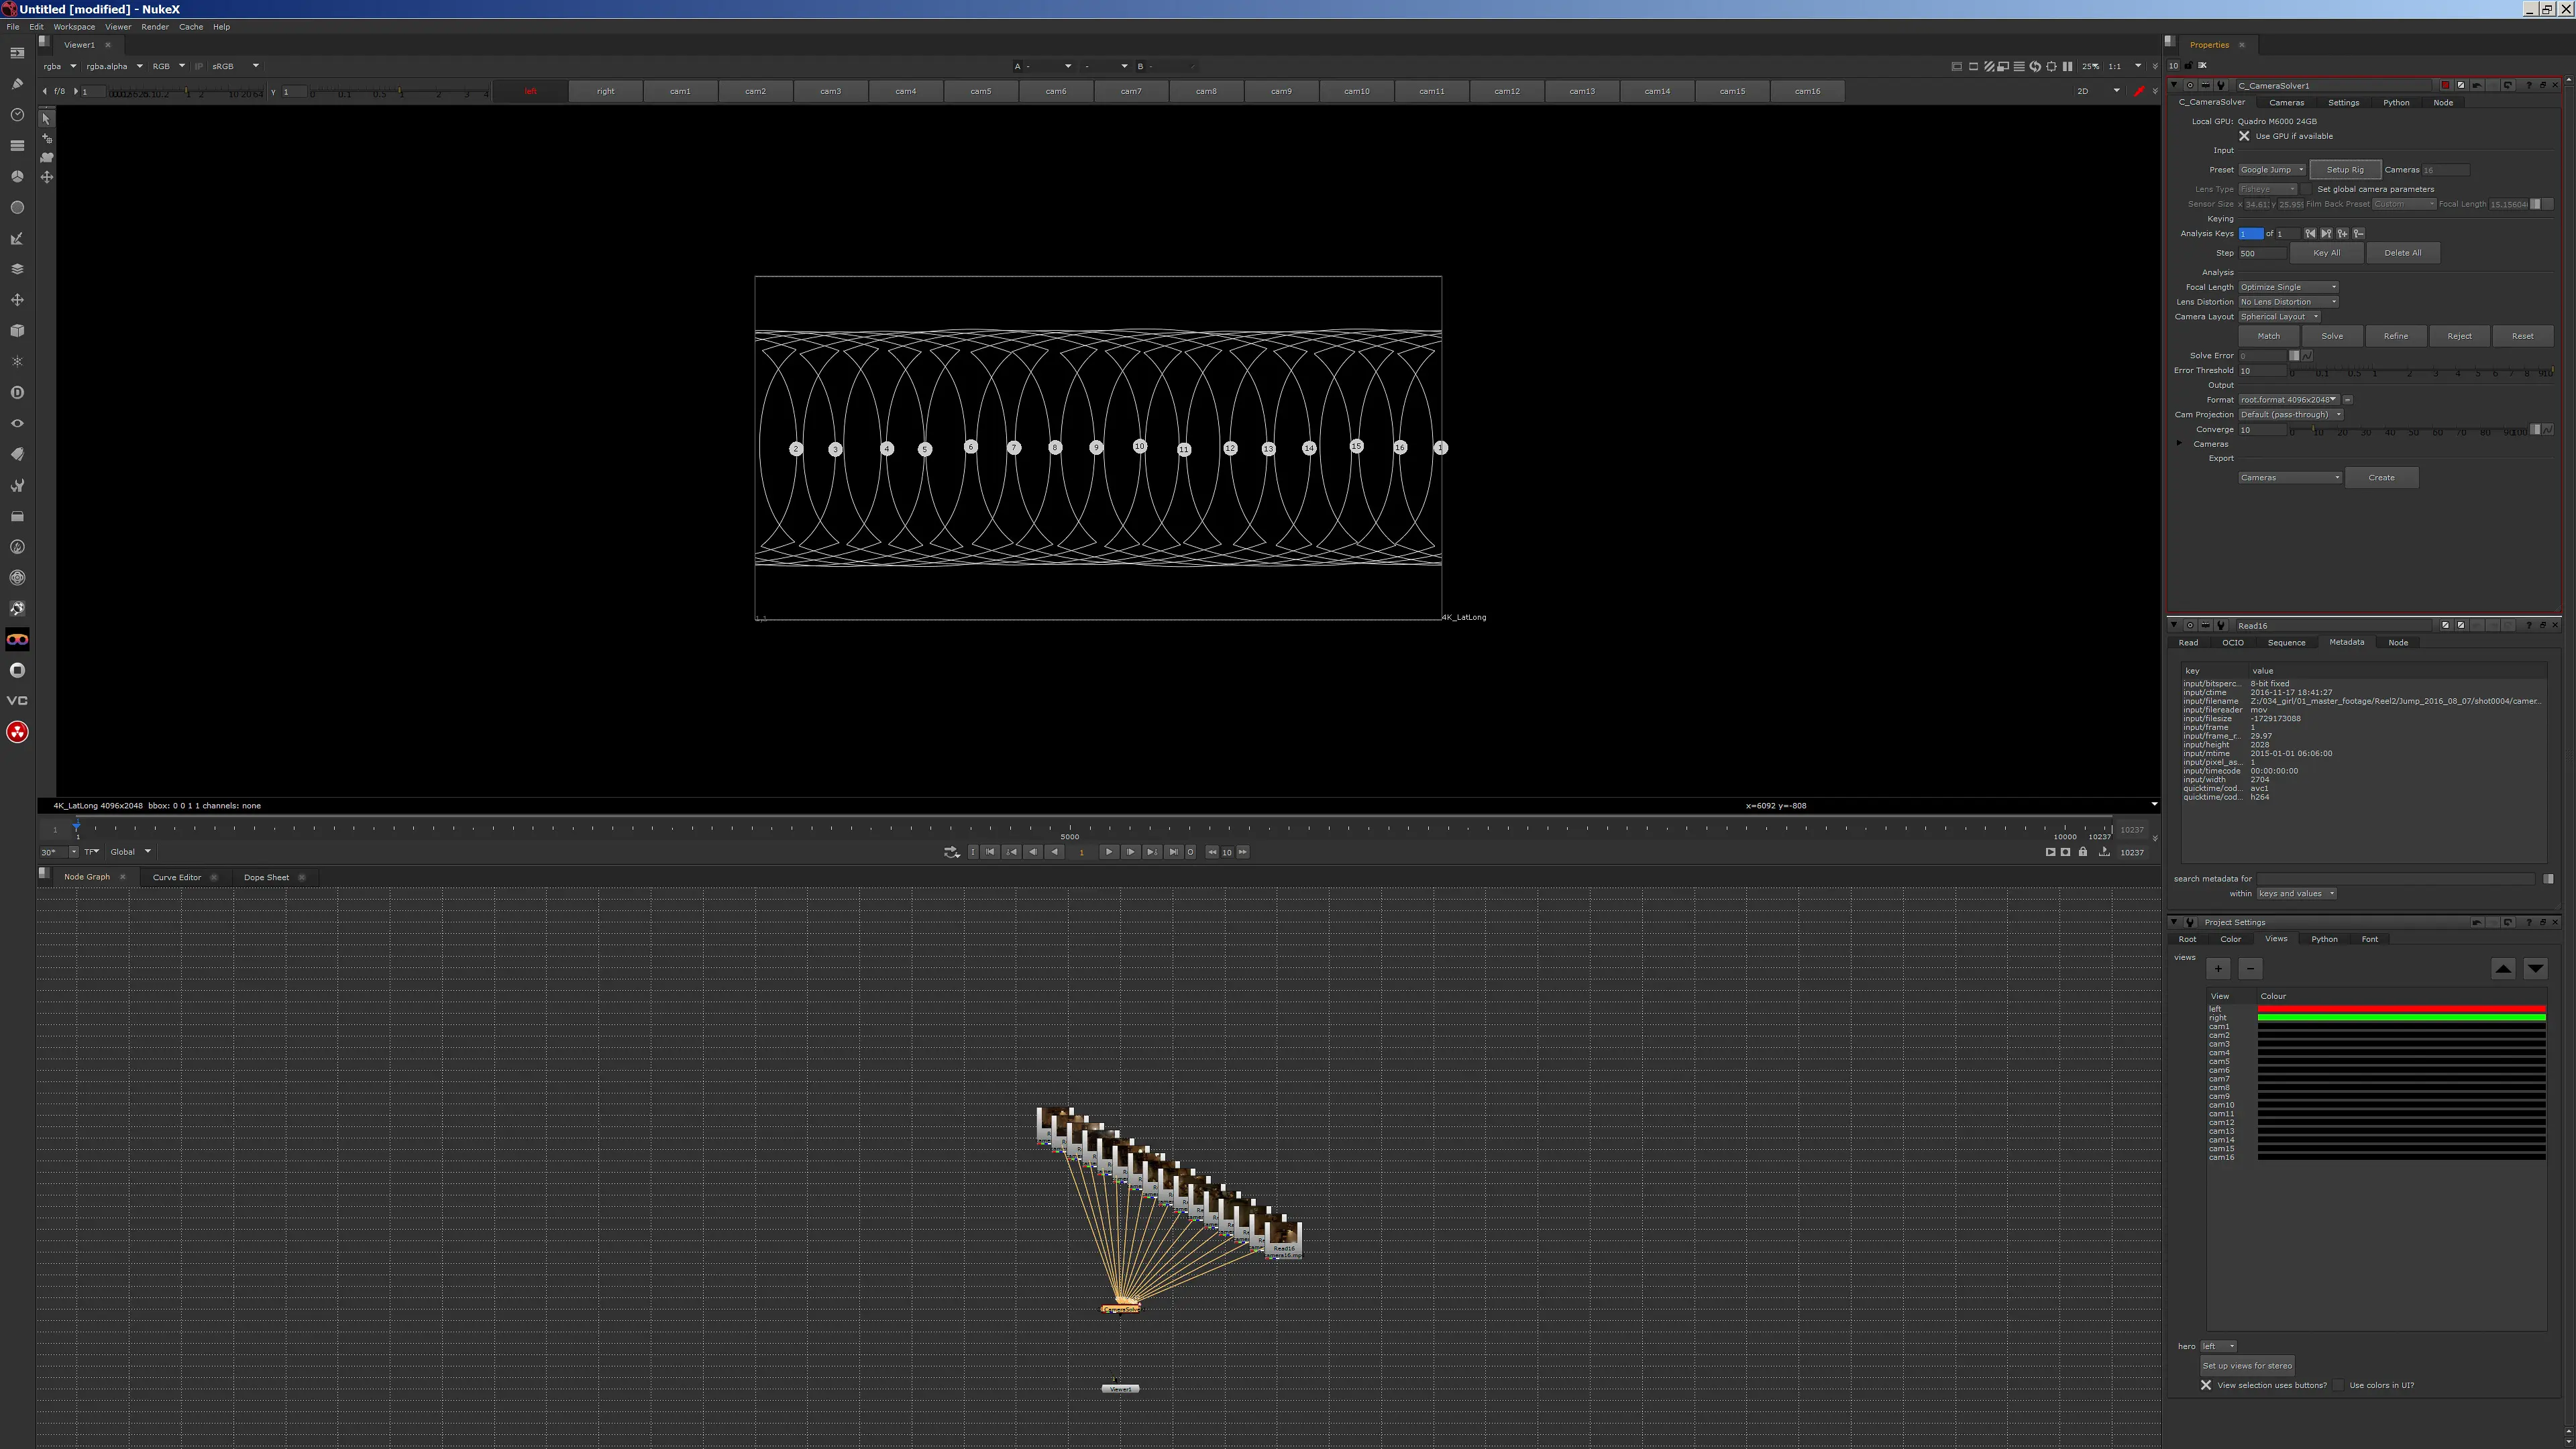Open the Color nodes wheel icon
The image size is (2576, 1449).
click(17, 177)
